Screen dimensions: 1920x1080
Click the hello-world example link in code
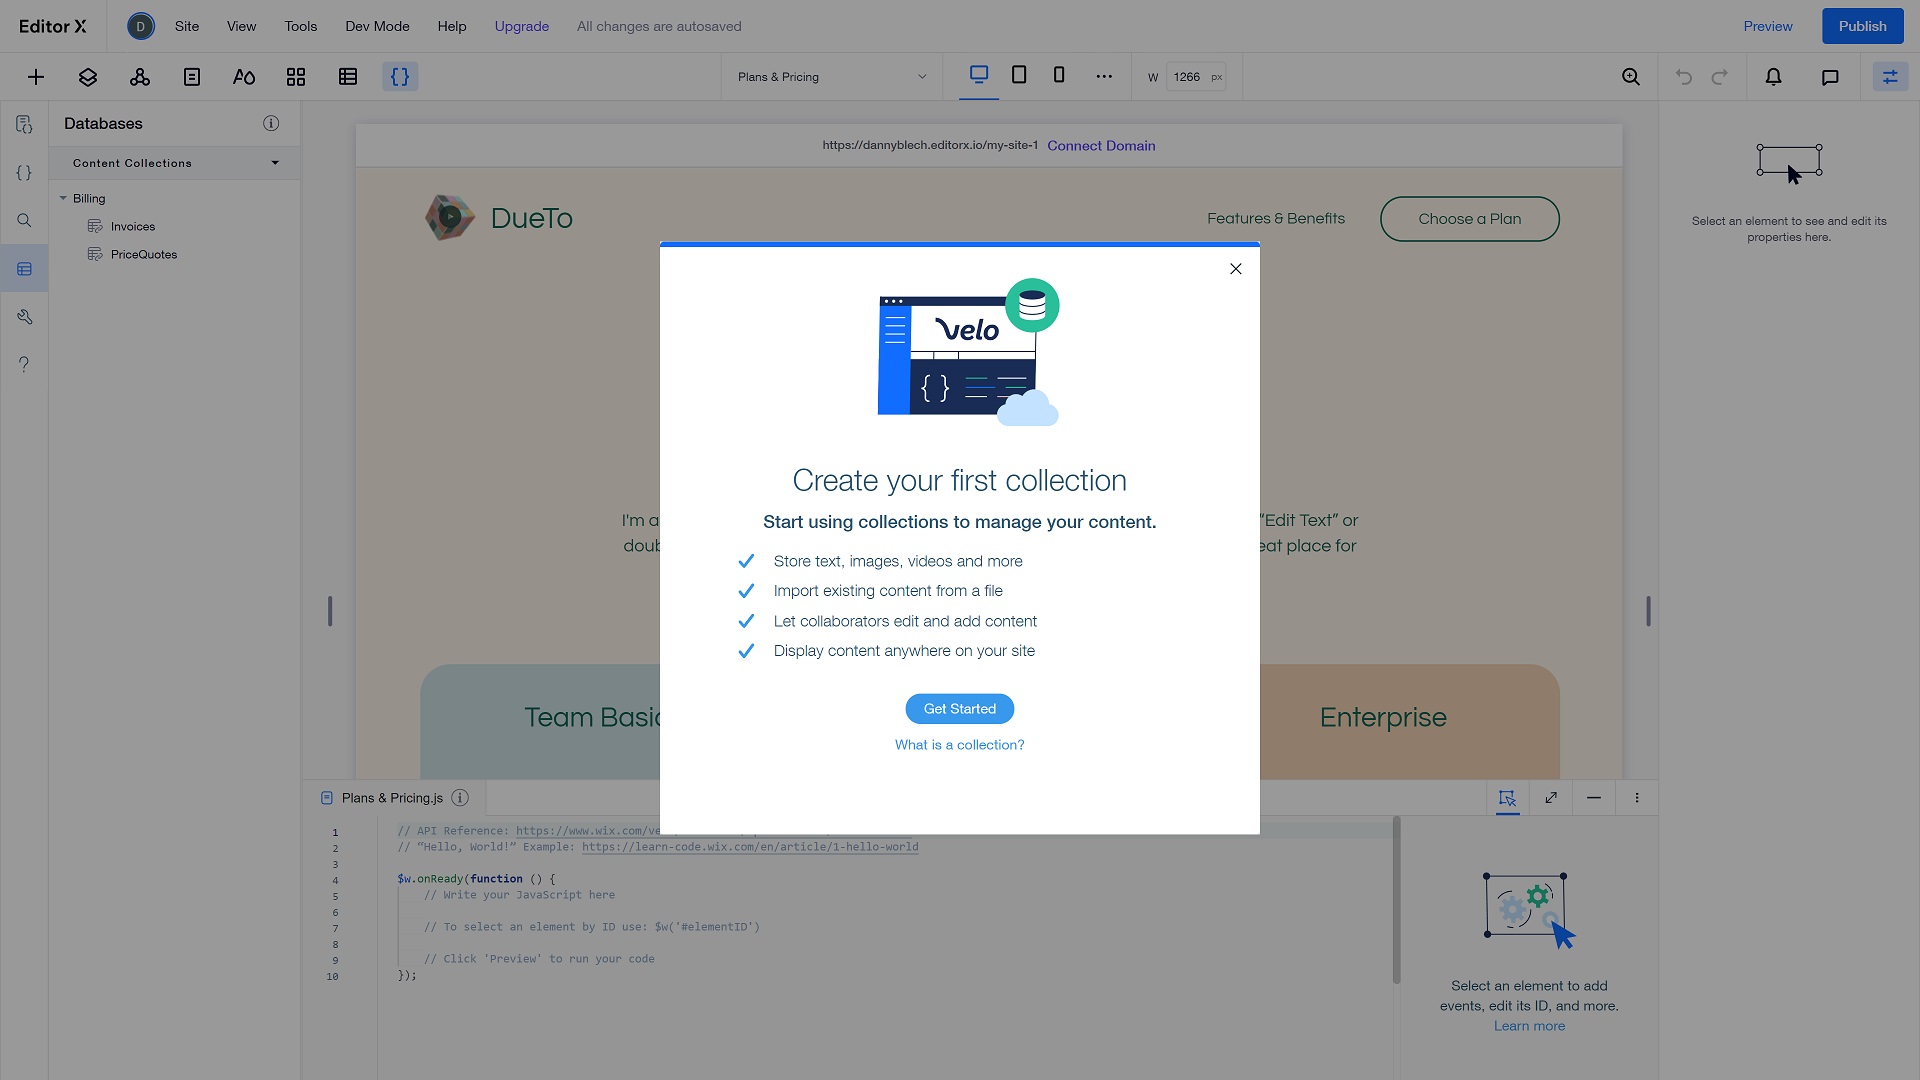pos(750,847)
